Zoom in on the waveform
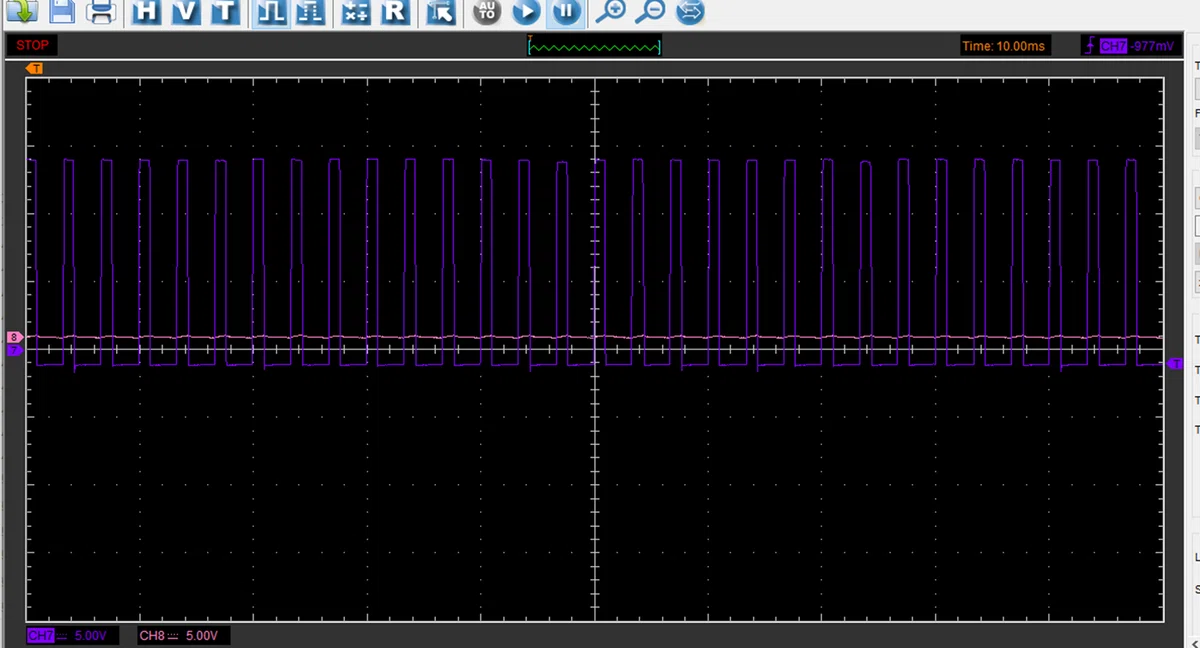The image size is (1200, 648). (x=610, y=11)
